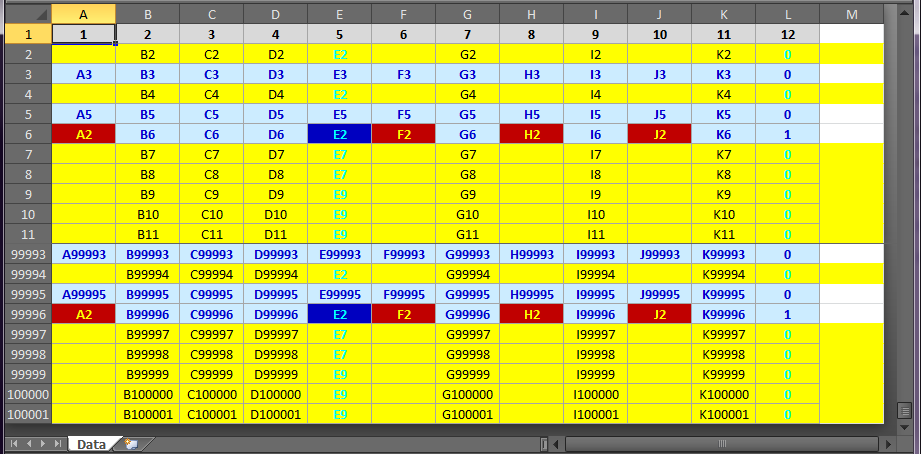This screenshot has width=921, height=454.
Task: Go to the previous sheet tab
Action: point(29,443)
